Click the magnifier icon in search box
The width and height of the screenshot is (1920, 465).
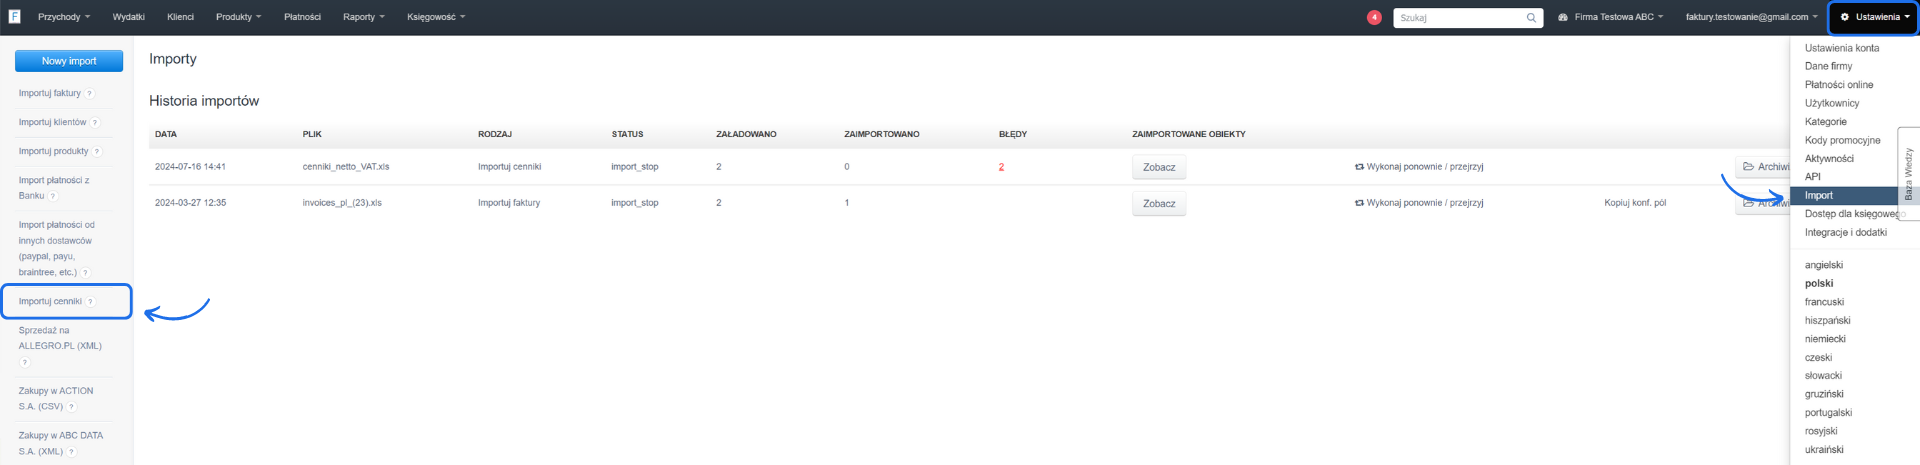(x=1531, y=18)
